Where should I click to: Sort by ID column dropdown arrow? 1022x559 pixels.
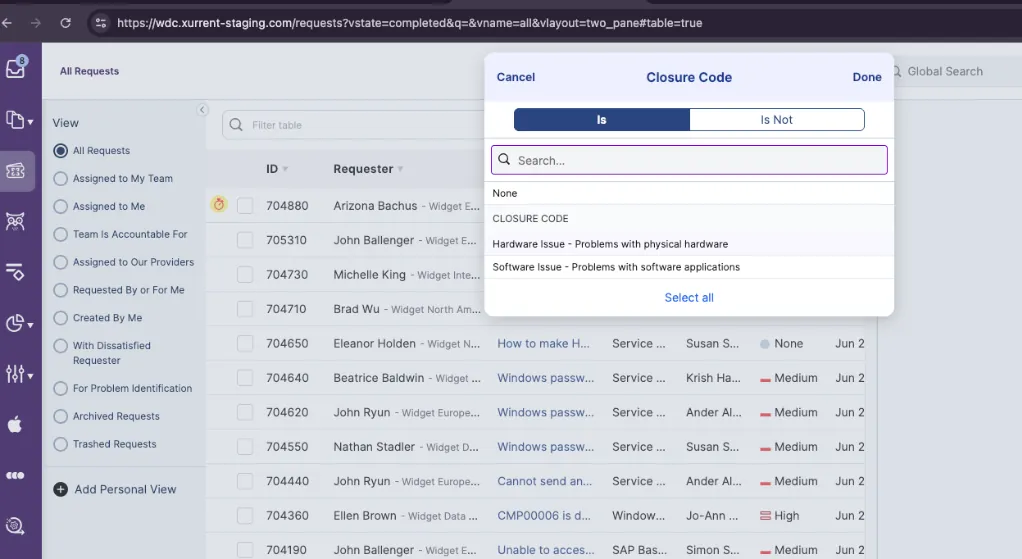coord(285,169)
